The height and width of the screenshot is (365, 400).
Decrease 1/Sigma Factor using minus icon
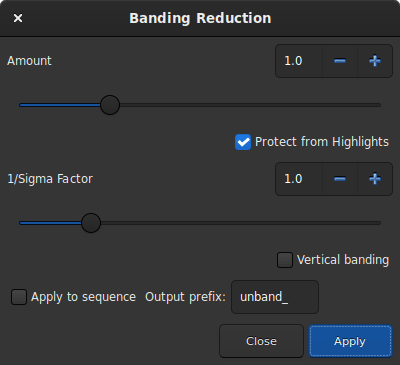point(340,179)
